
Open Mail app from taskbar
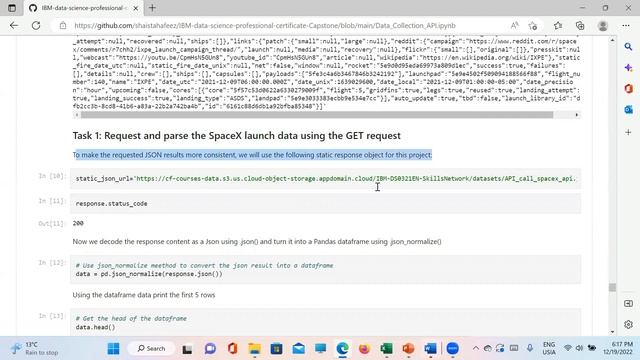pos(298,349)
